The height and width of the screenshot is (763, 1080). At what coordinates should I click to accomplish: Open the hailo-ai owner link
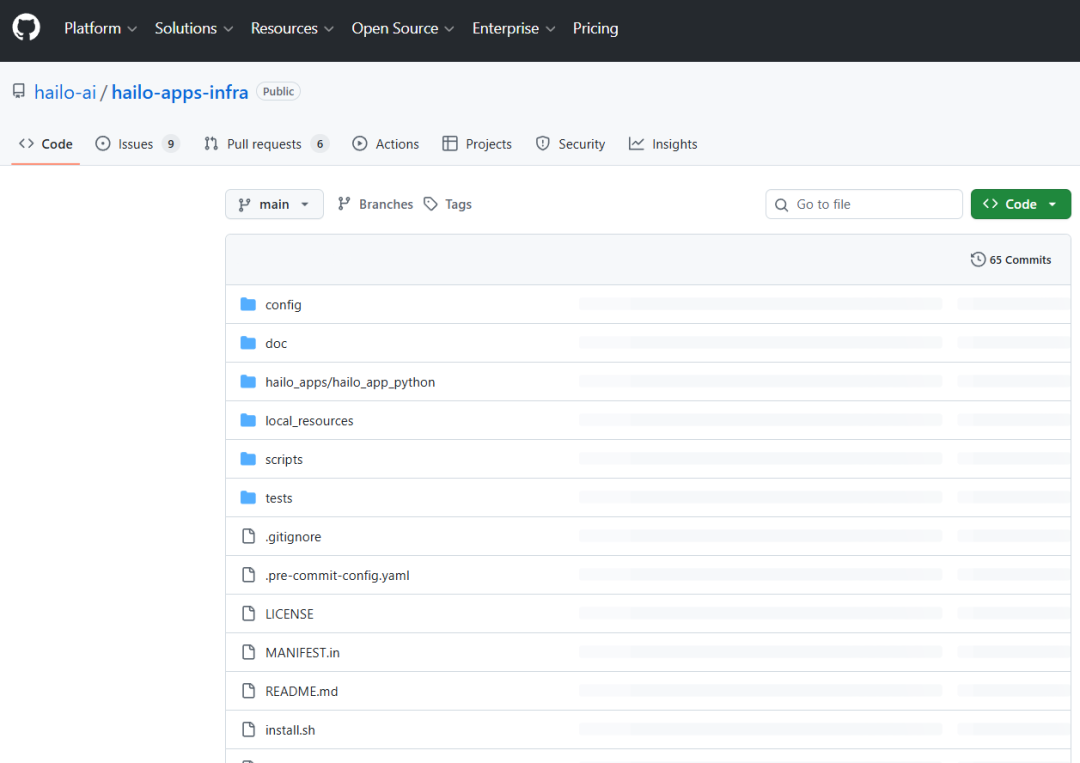point(65,92)
